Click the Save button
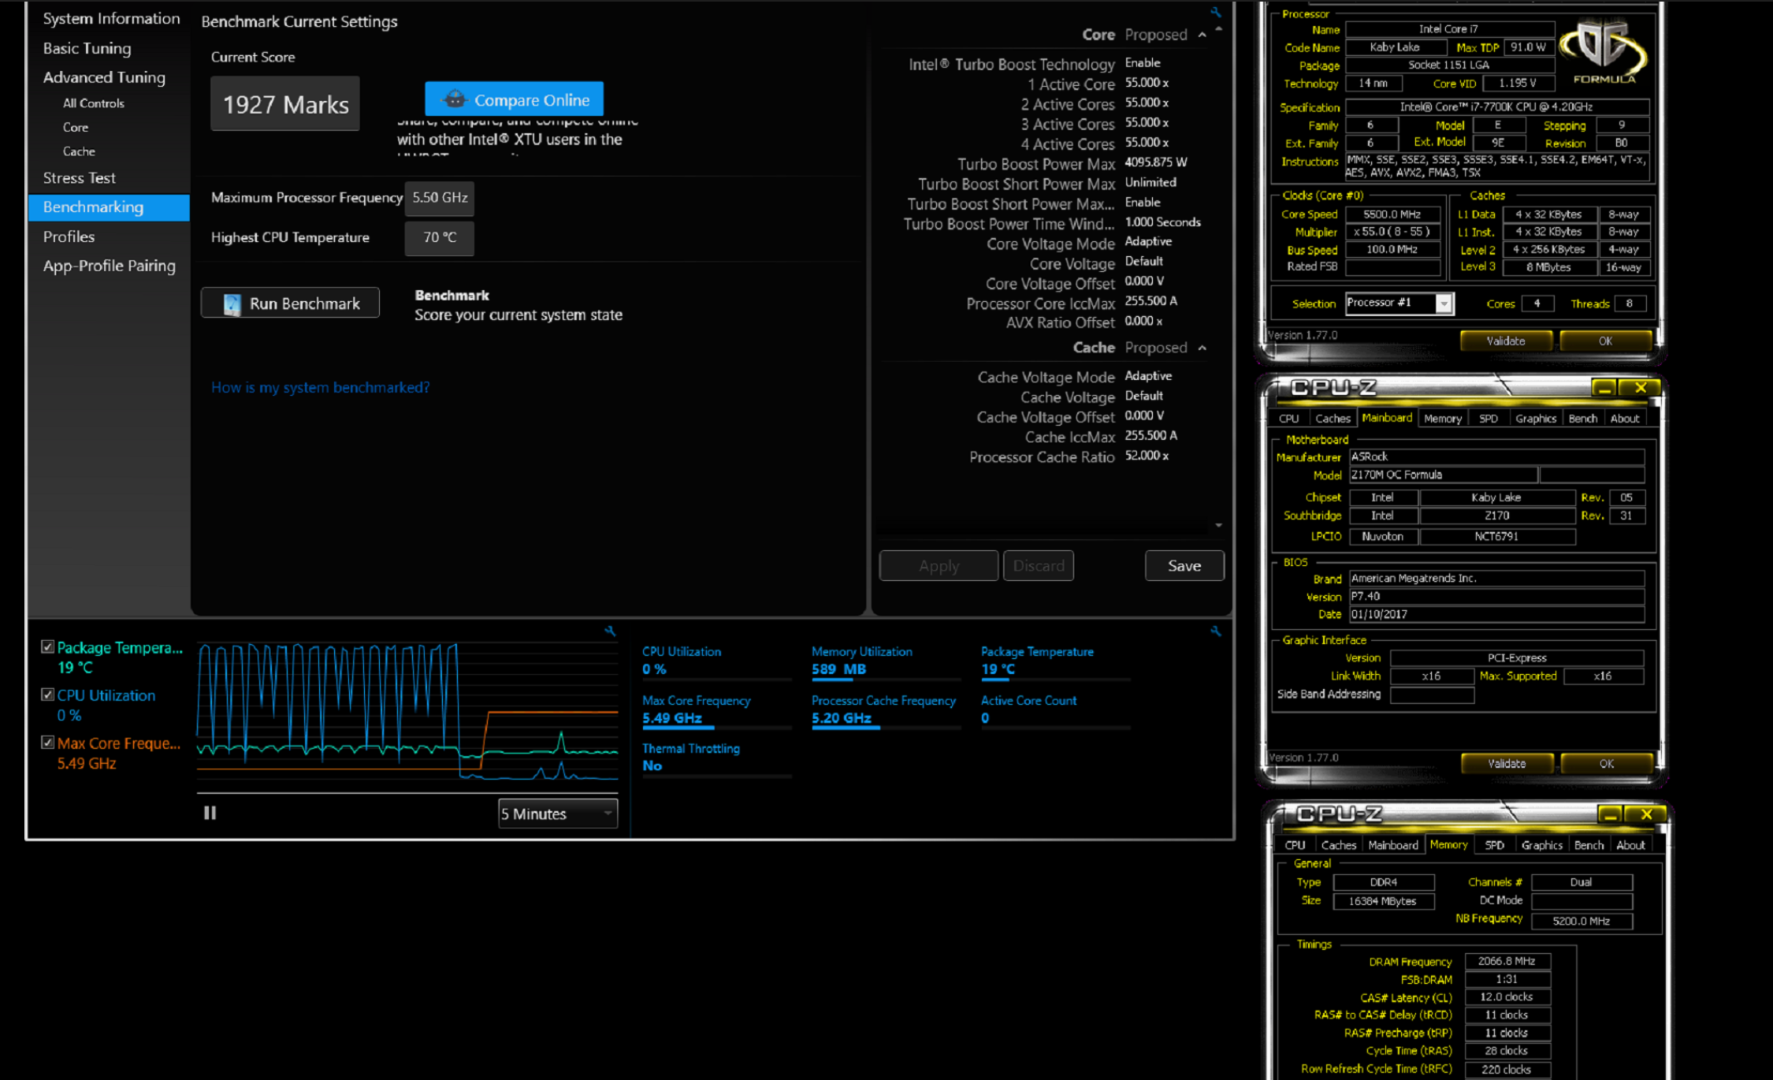 (x=1184, y=565)
